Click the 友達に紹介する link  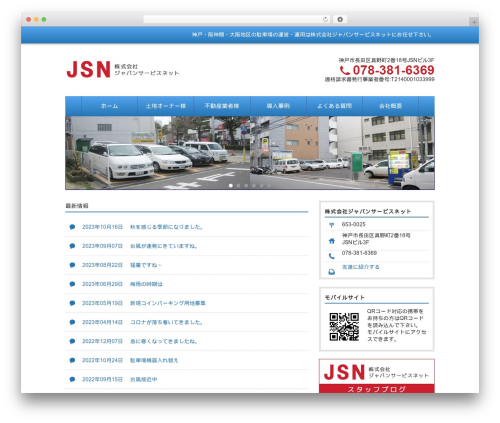[361, 267]
